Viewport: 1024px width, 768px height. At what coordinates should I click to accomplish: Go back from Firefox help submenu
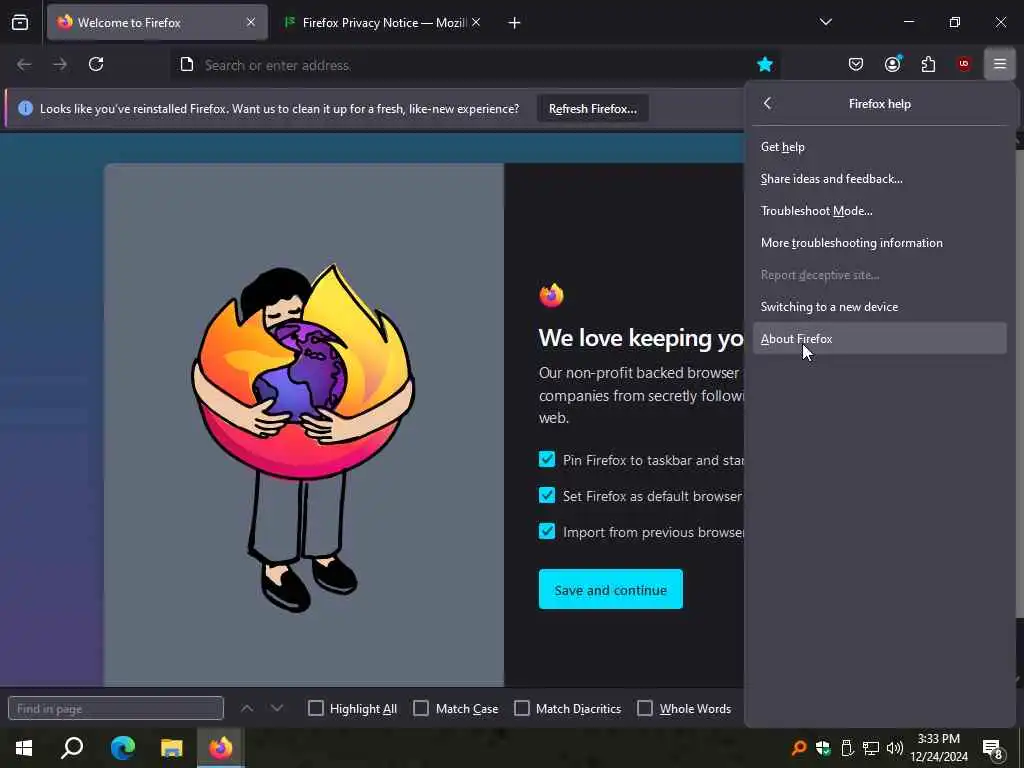coord(768,103)
